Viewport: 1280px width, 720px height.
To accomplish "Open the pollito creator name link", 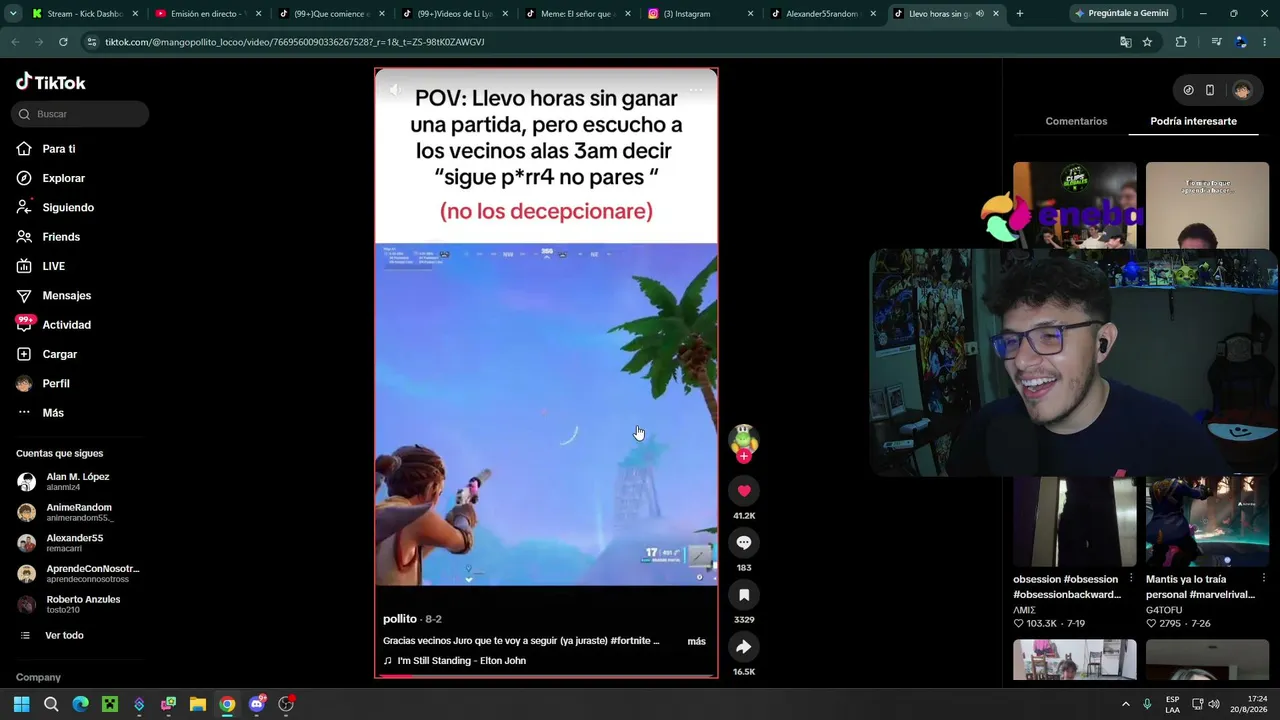I will tap(400, 619).
